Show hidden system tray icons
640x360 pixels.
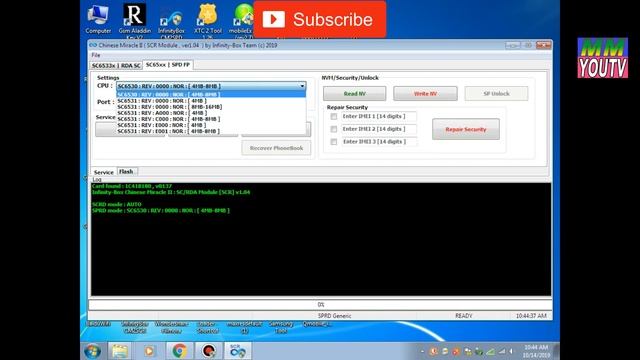(422, 351)
